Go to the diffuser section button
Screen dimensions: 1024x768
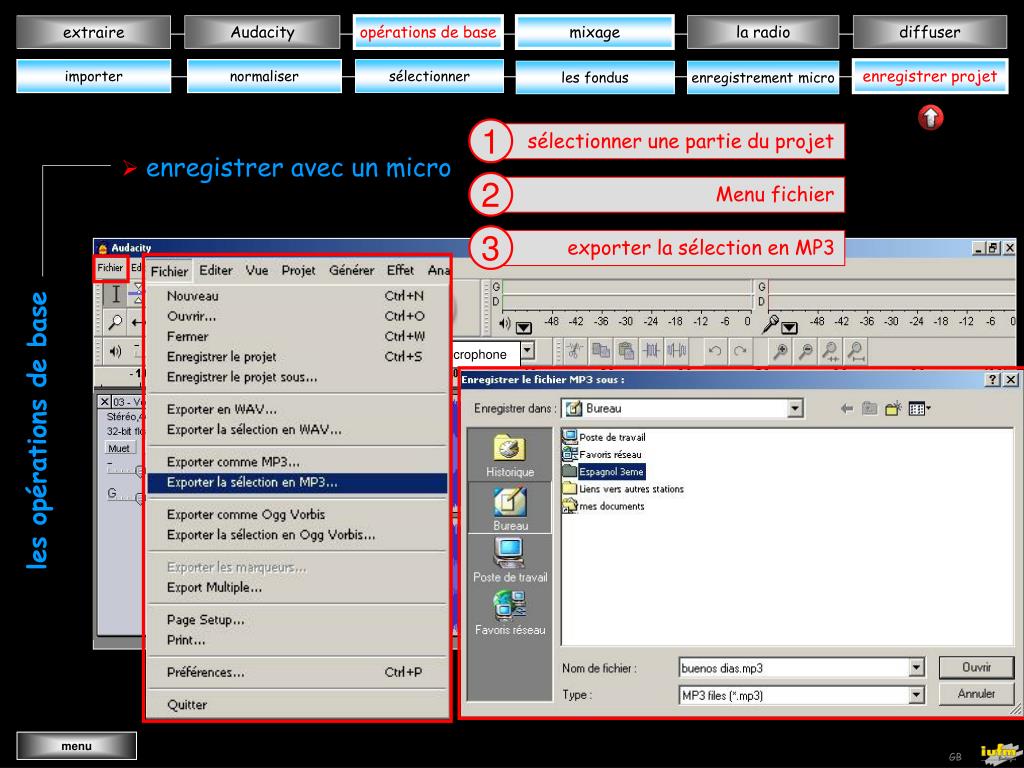pos(930,32)
